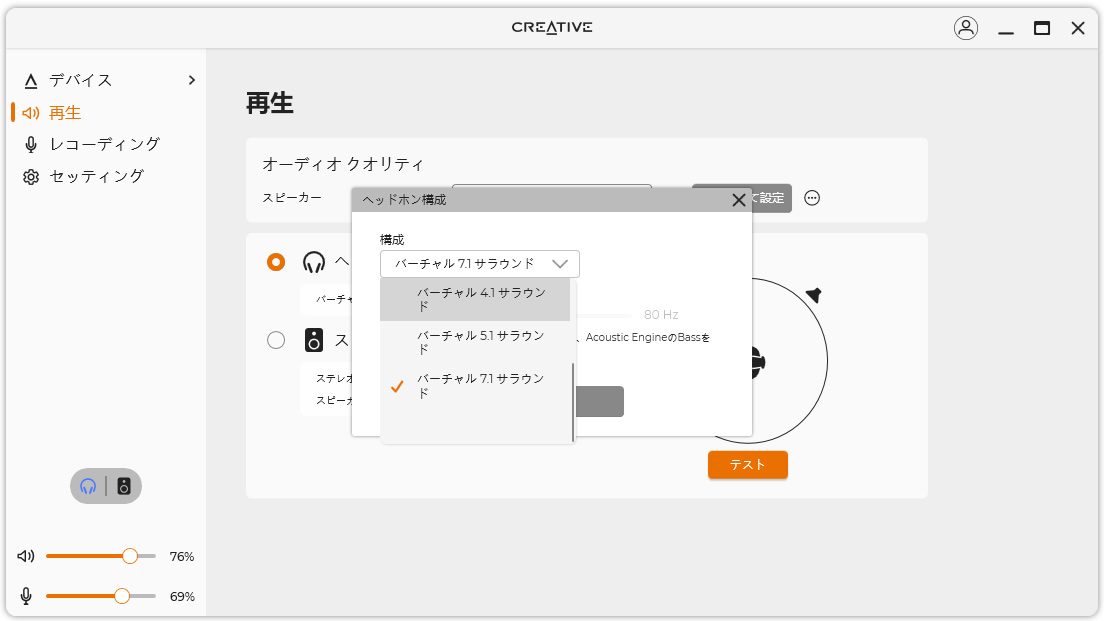The height and width of the screenshot is (621, 1104).
Task: Open the セッティング sidebar section
Action: [96, 176]
